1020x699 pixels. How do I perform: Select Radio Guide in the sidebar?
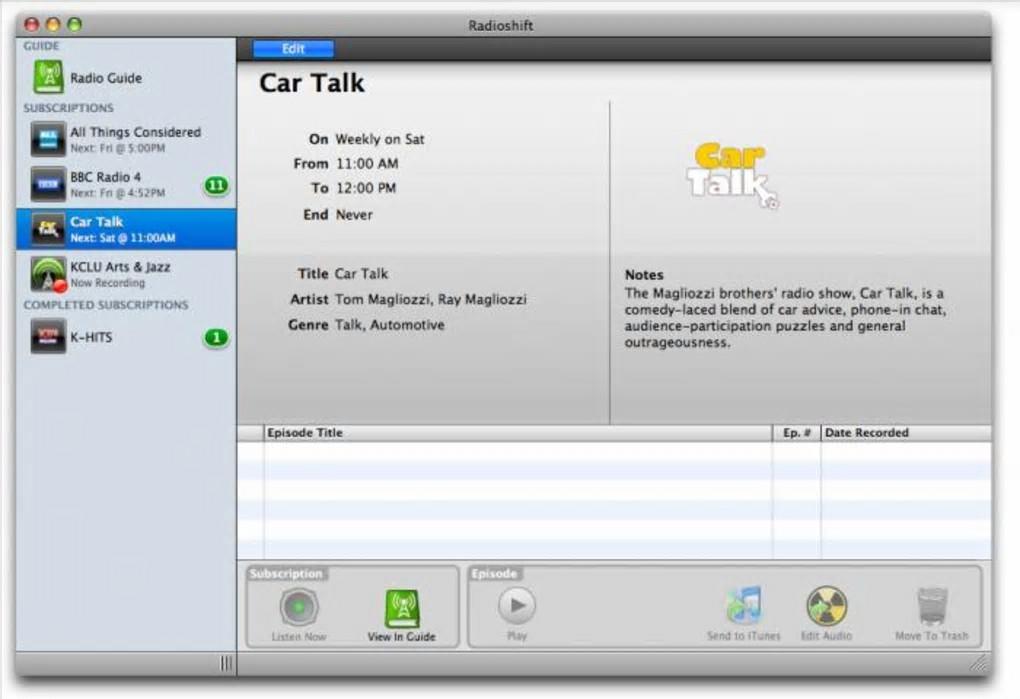(x=127, y=77)
